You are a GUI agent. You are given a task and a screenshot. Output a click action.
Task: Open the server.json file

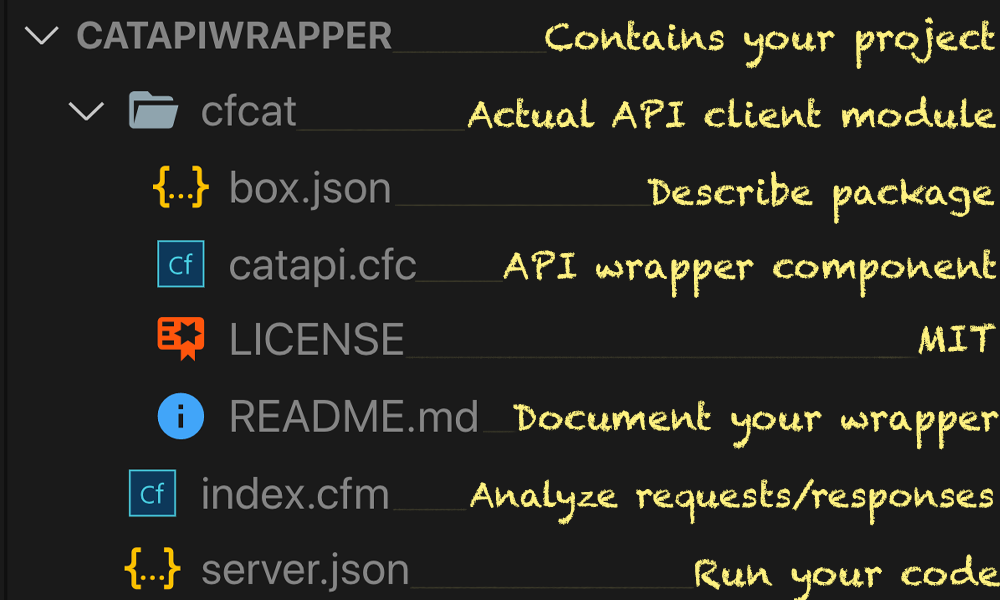(x=305, y=570)
